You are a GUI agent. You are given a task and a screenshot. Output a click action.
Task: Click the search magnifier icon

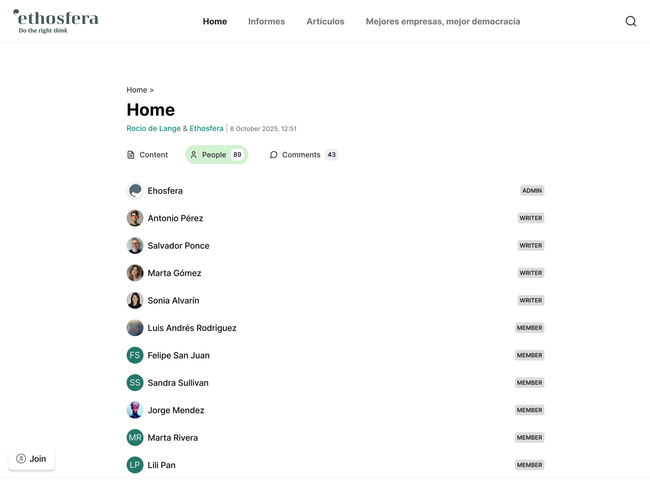630,21
